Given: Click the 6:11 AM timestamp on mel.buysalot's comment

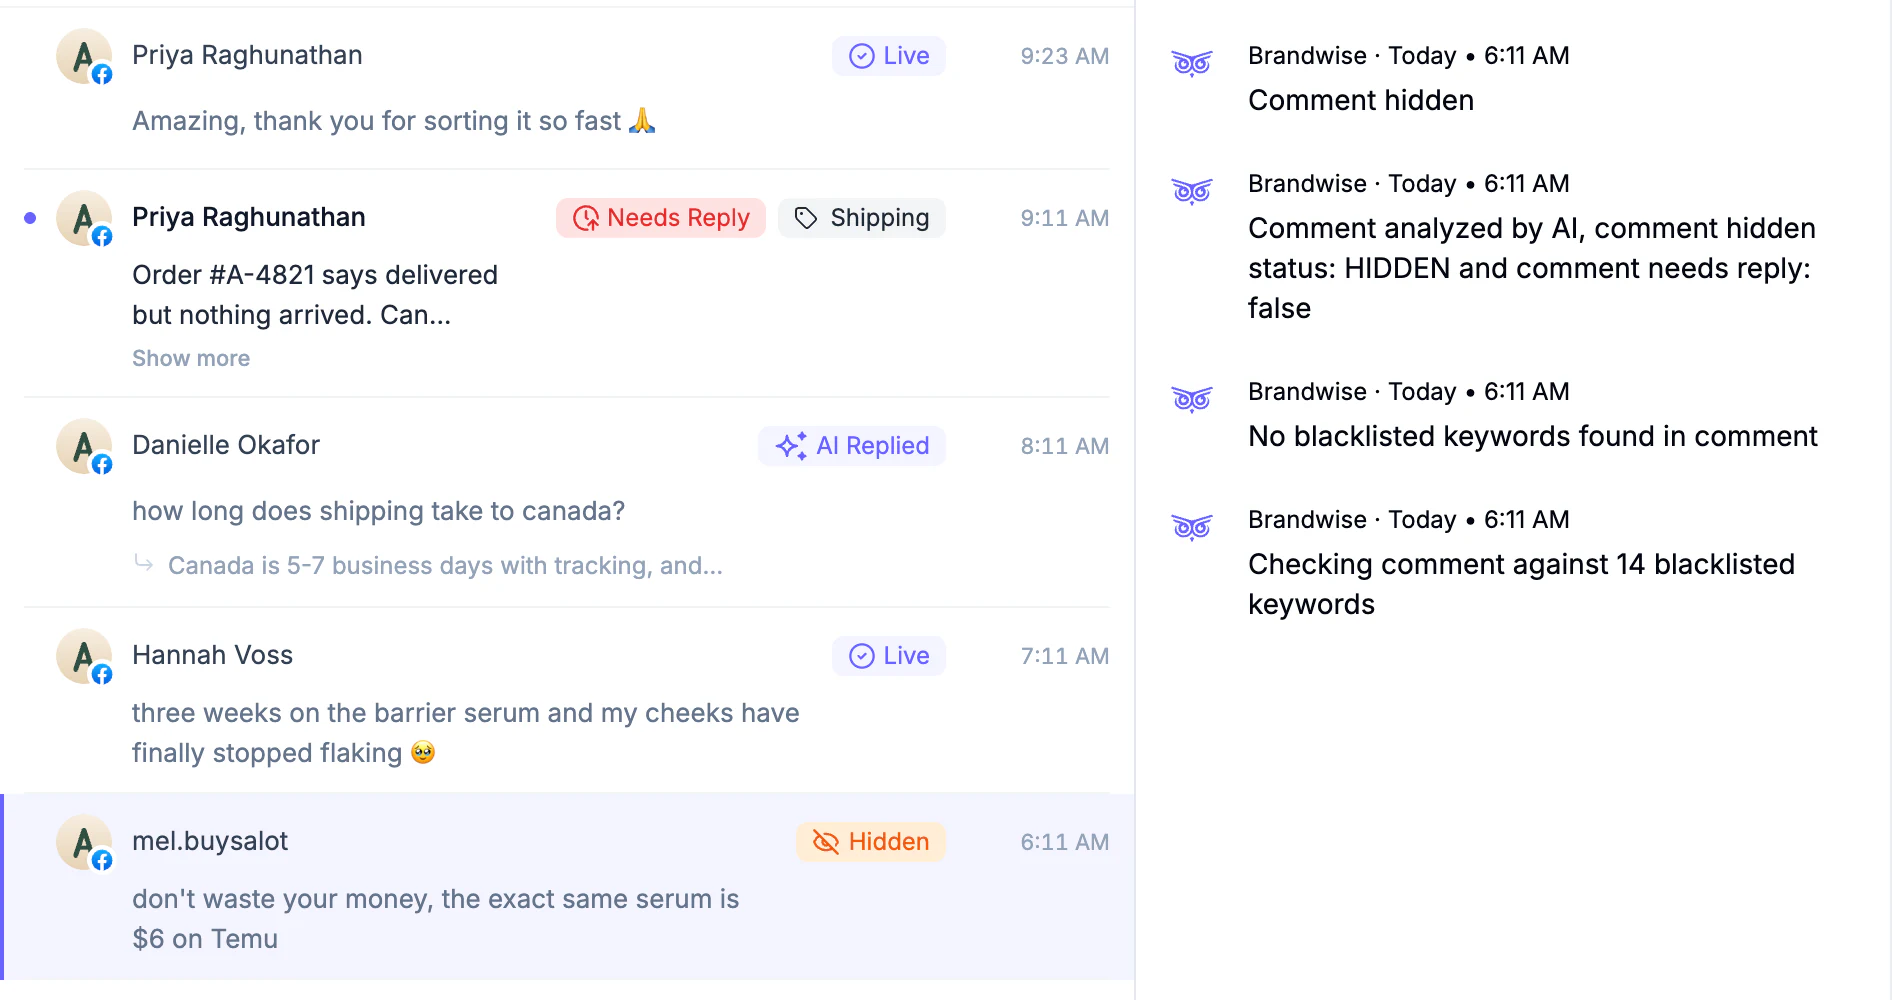Looking at the screenshot, I should (x=1065, y=842).
